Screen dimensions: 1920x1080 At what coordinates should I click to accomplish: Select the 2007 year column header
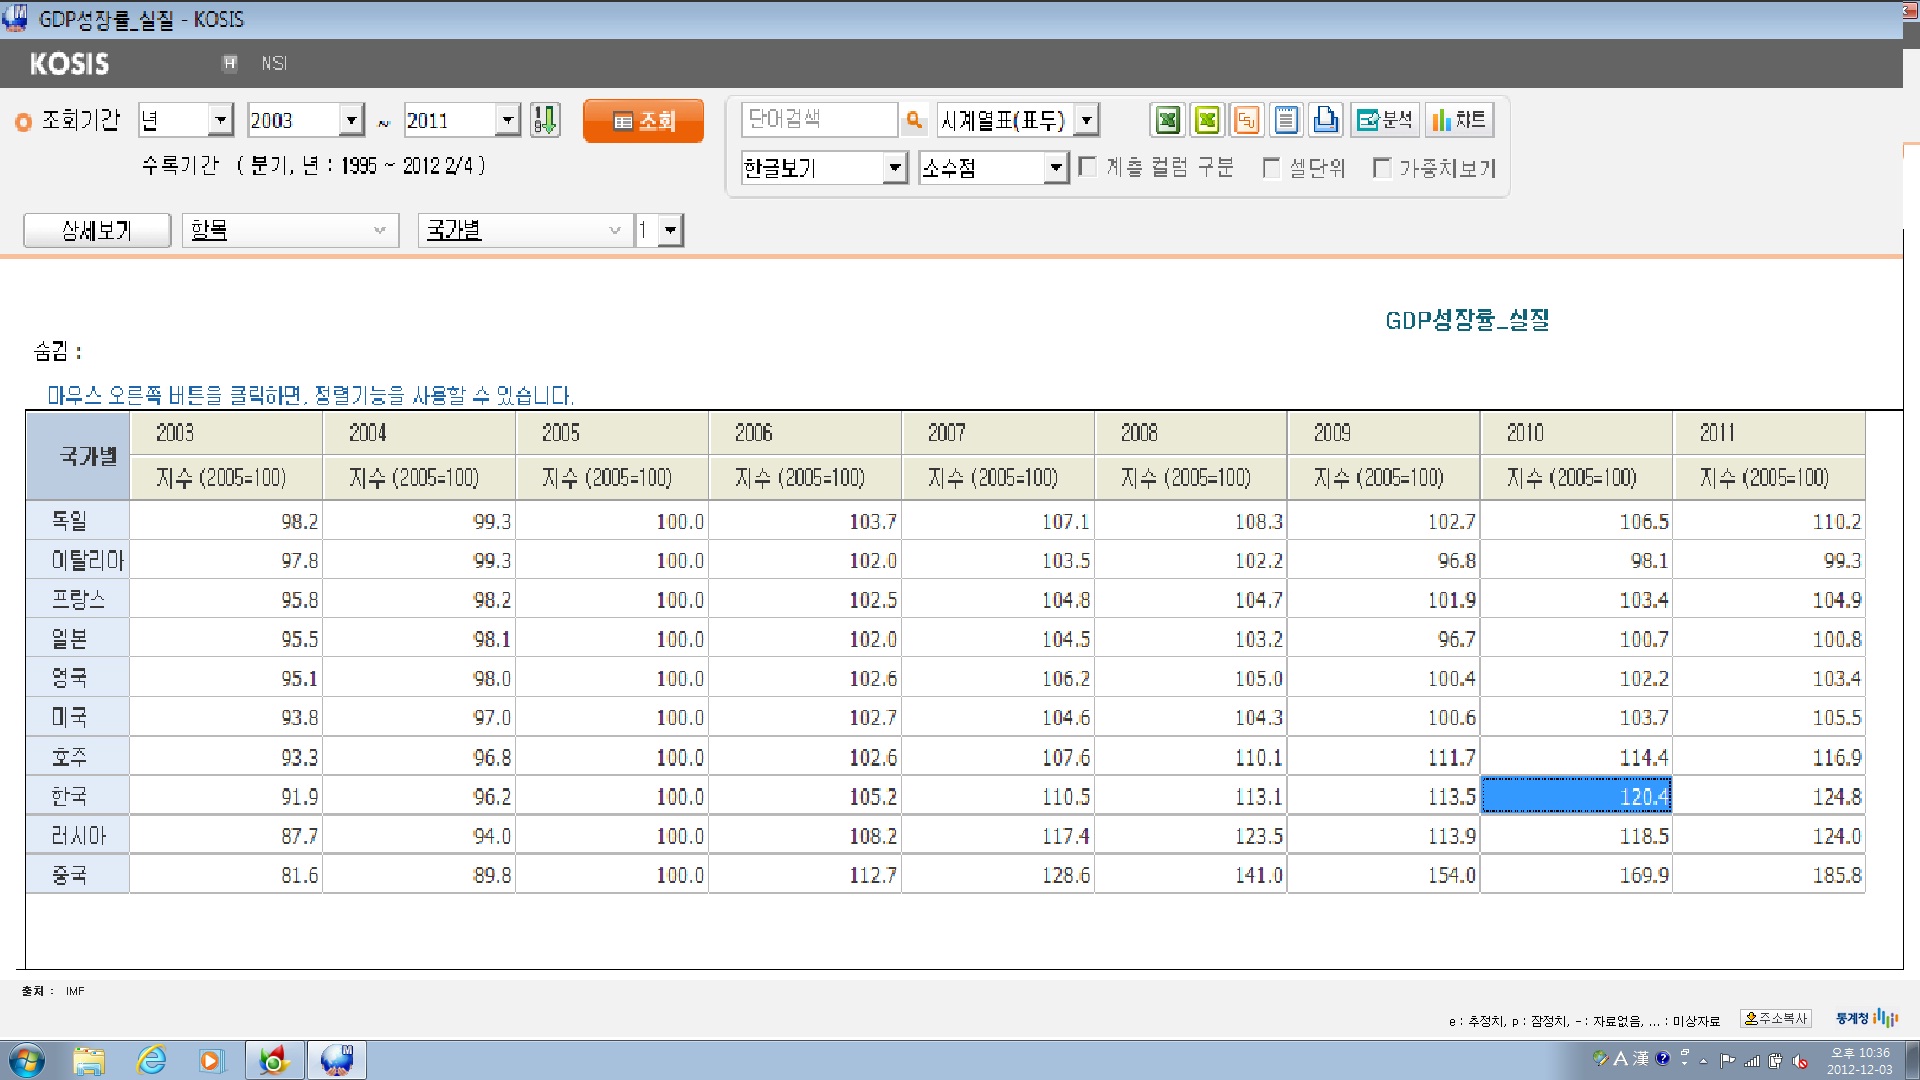pyautogui.click(x=998, y=433)
